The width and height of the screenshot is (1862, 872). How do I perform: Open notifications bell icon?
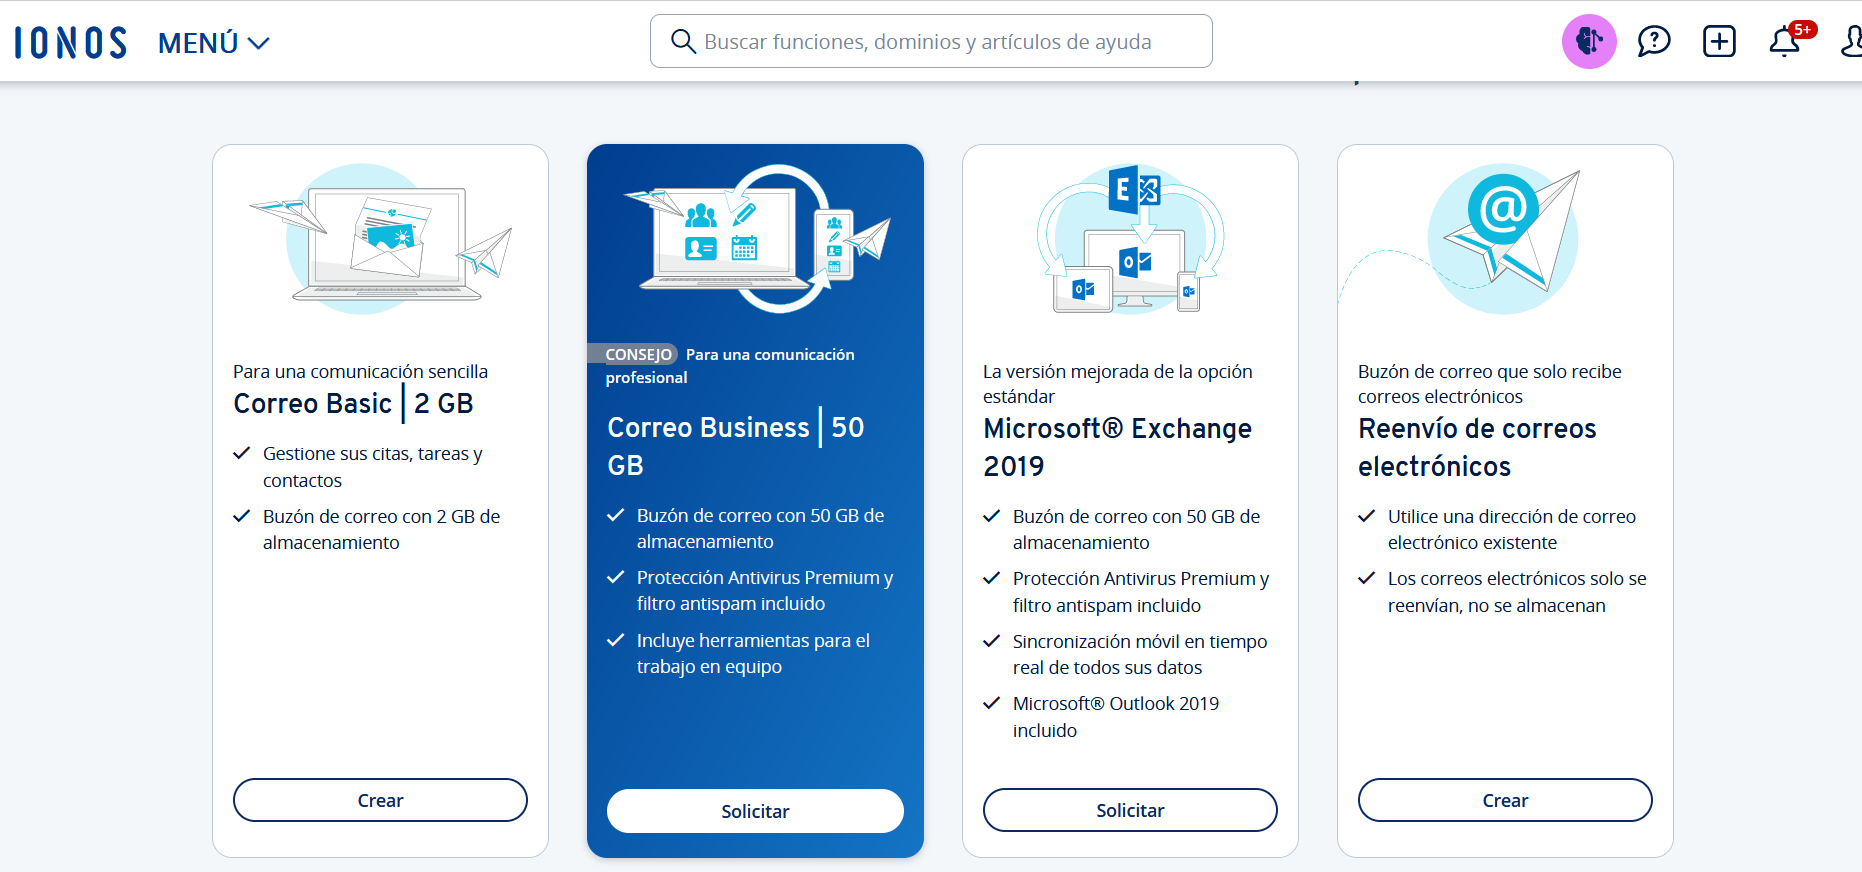(1784, 42)
